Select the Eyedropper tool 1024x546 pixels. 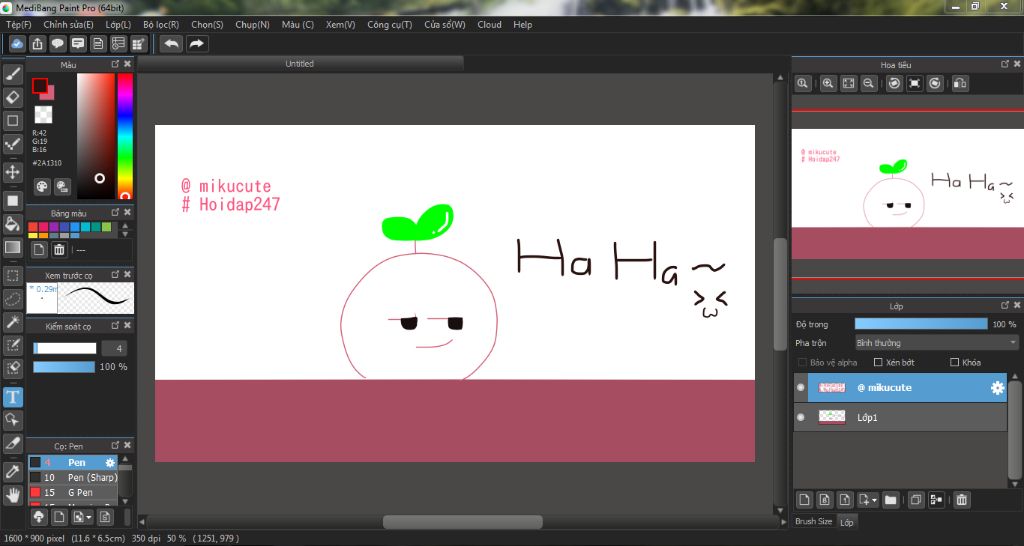[x=12, y=472]
